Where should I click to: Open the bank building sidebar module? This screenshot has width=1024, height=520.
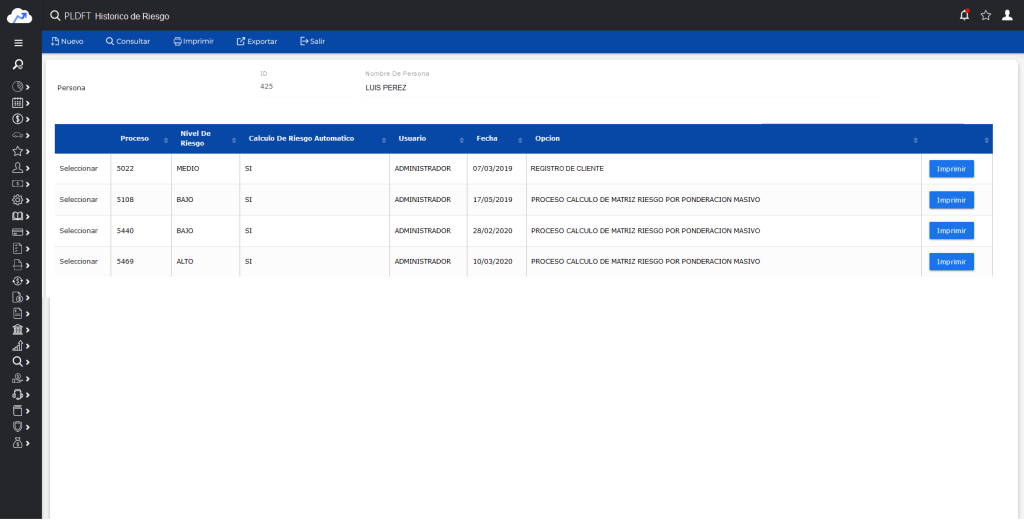(x=18, y=330)
